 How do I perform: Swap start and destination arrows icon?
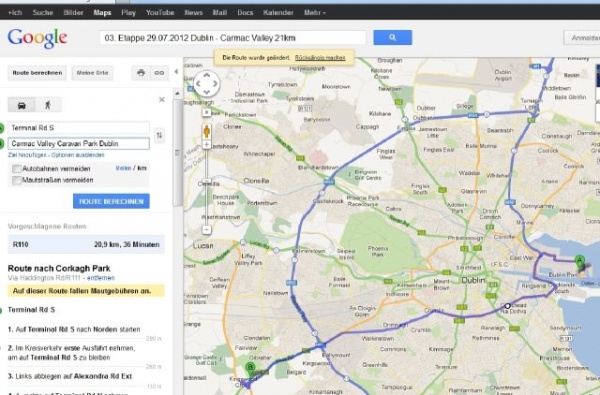(159, 135)
